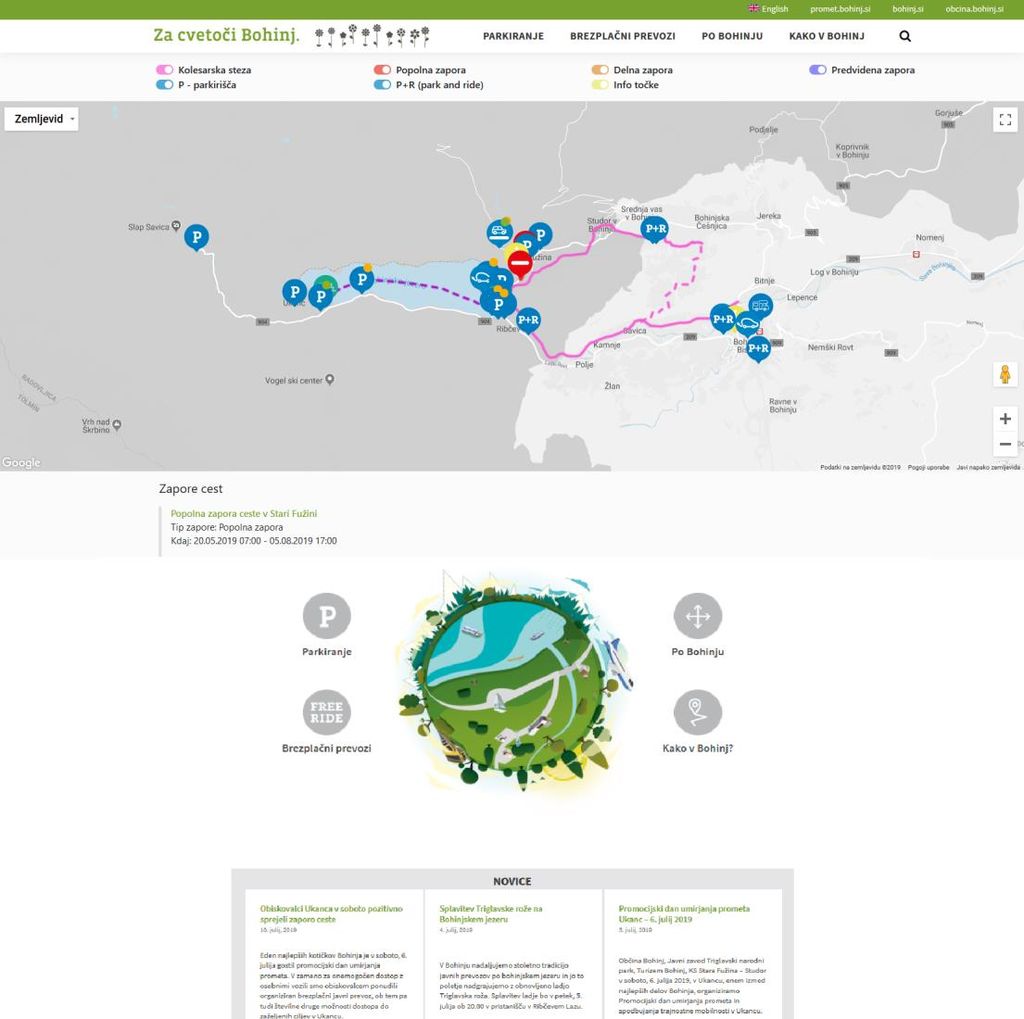Image resolution: width=1024 pixels, height=1019 pixels.
Task: Zoom out on the map
Action: click(x=1005, y=444)
